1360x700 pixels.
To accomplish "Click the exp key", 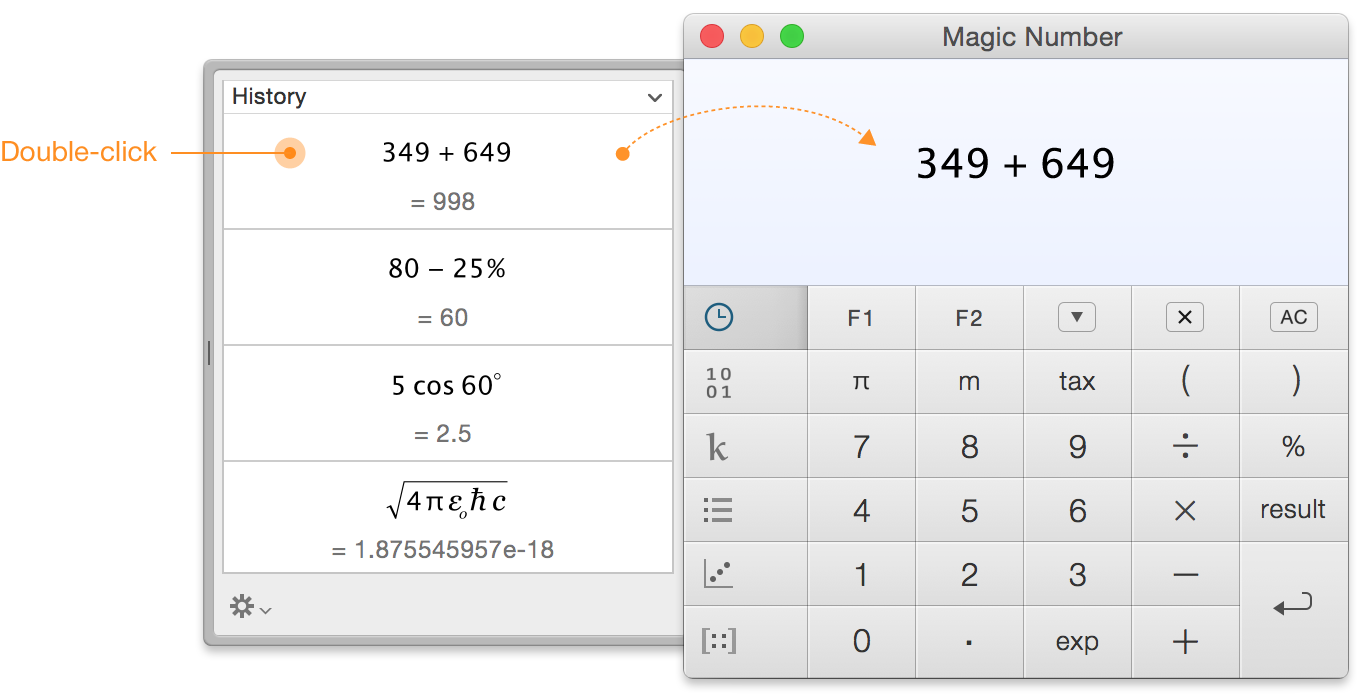I will pos(1077,641).
